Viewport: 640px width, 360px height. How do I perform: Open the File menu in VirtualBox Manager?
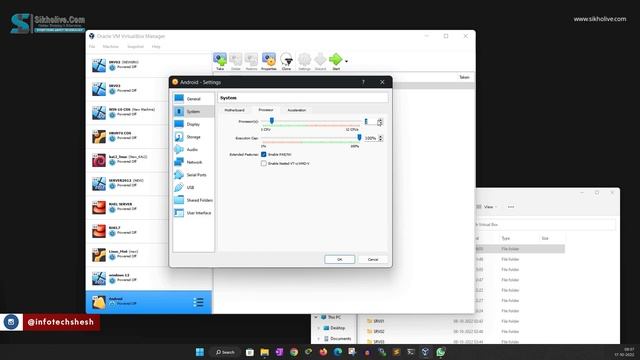(92, 47)
